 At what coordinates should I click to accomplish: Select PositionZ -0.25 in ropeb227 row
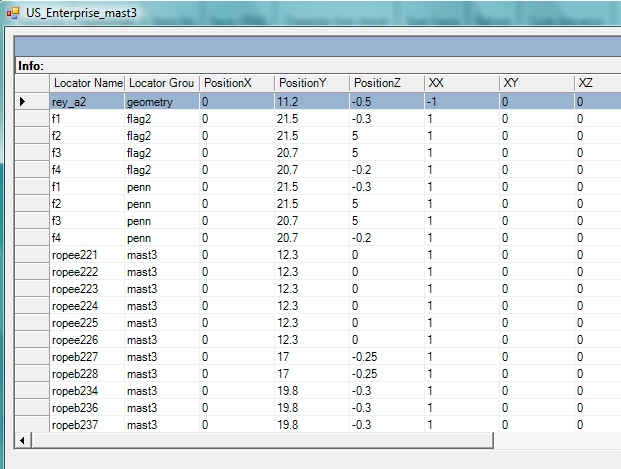tap(387, 357)
